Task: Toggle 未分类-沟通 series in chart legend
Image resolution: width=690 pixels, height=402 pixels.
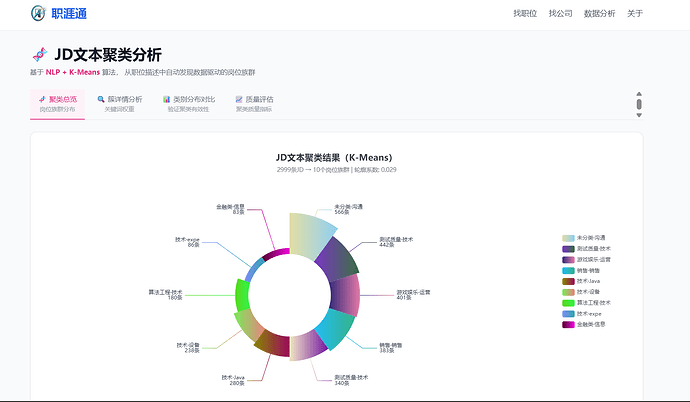Action: tap(588, 237)
